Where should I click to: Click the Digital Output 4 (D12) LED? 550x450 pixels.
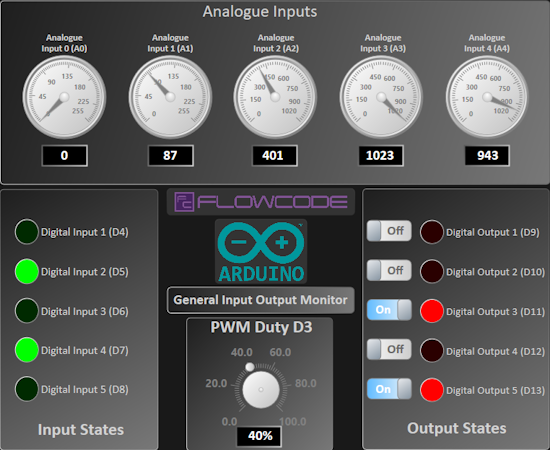432,350
